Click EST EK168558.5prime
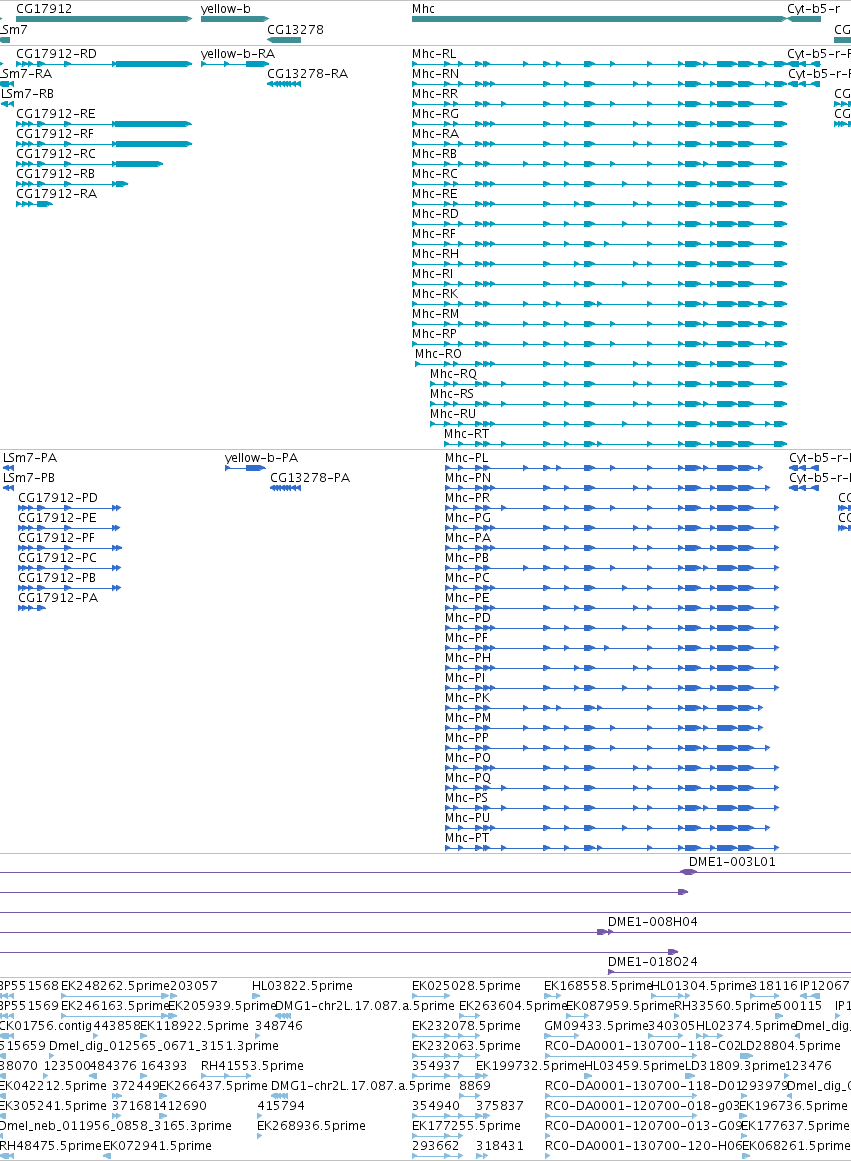 [598, 986]
